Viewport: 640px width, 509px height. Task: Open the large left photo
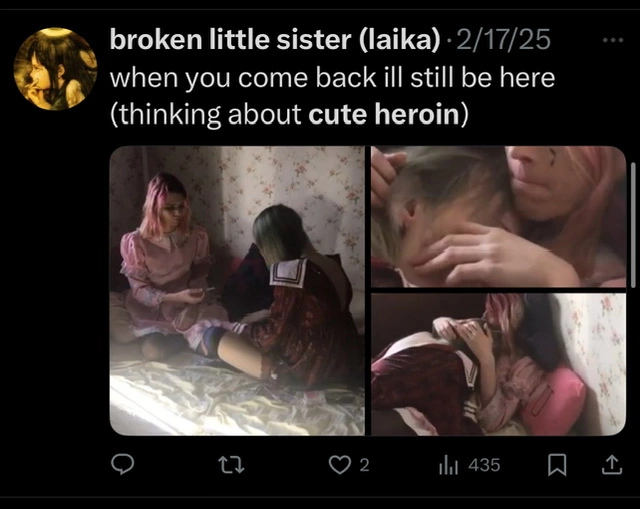237,291
